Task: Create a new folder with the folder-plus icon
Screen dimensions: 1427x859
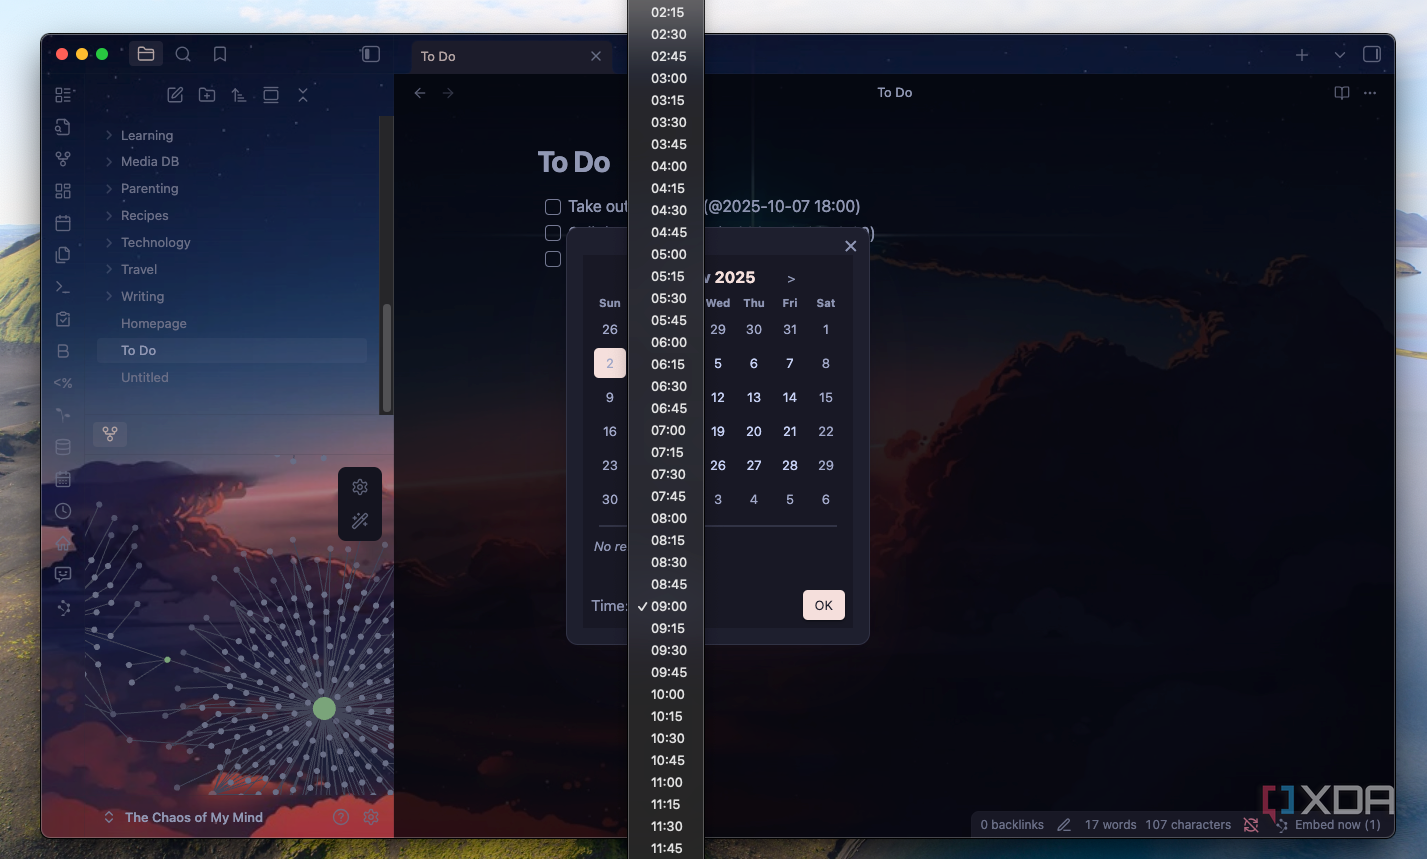Action: click(x=207, y=95)
